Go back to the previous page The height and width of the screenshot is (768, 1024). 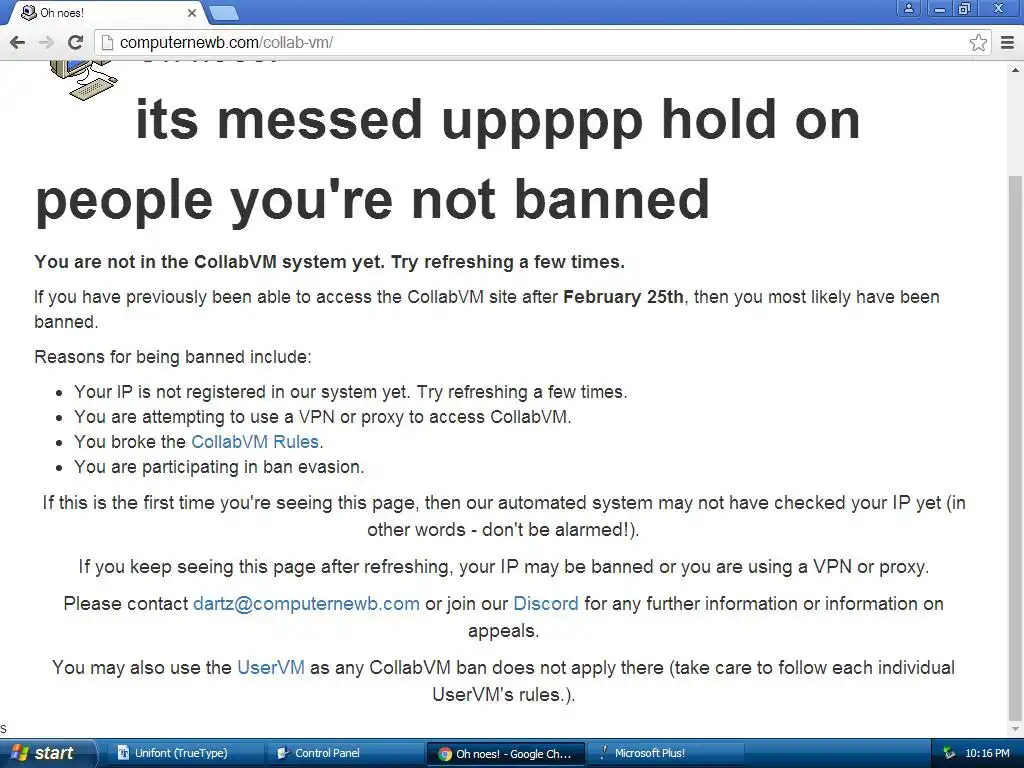(18, 42)
